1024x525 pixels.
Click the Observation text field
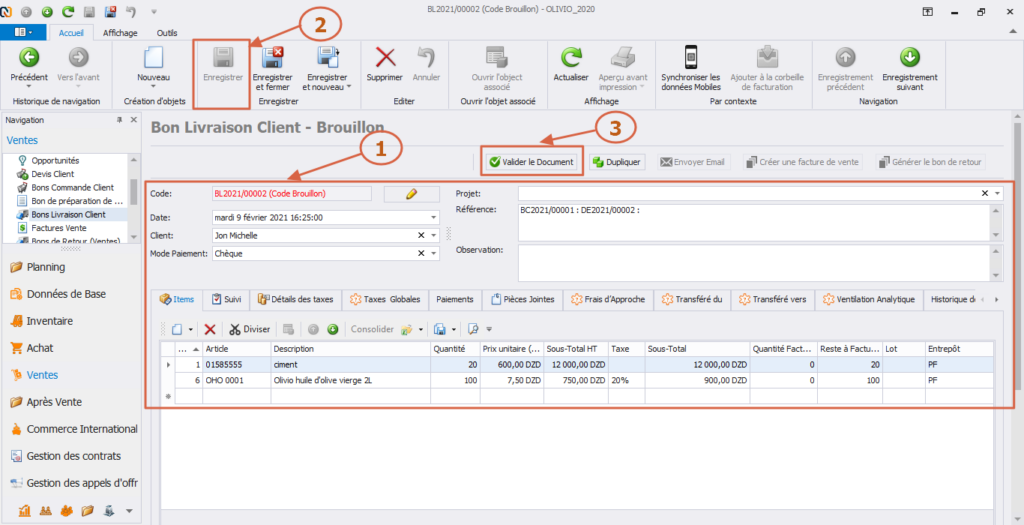coord(754,262)
